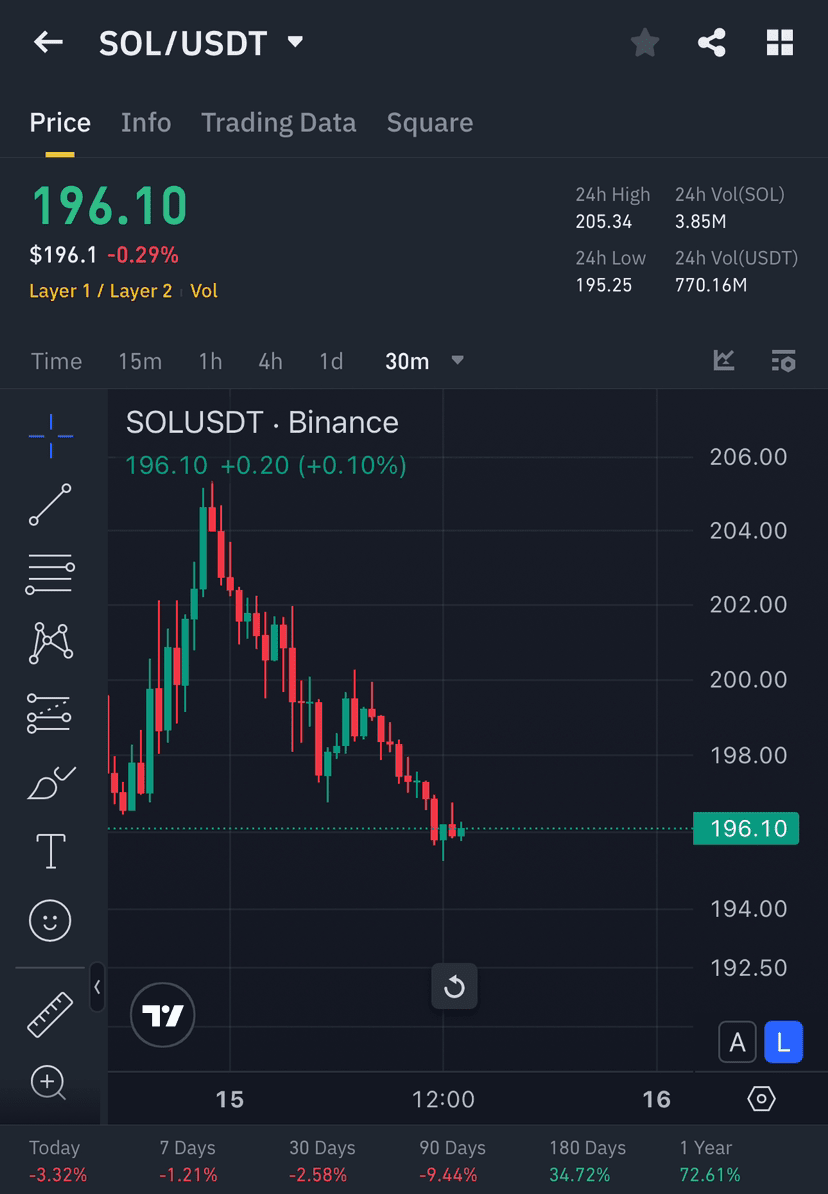The height and width of the screenshot is (1194, 828).
Task: Open chart indicators icon
Action: tap(724, 360)
